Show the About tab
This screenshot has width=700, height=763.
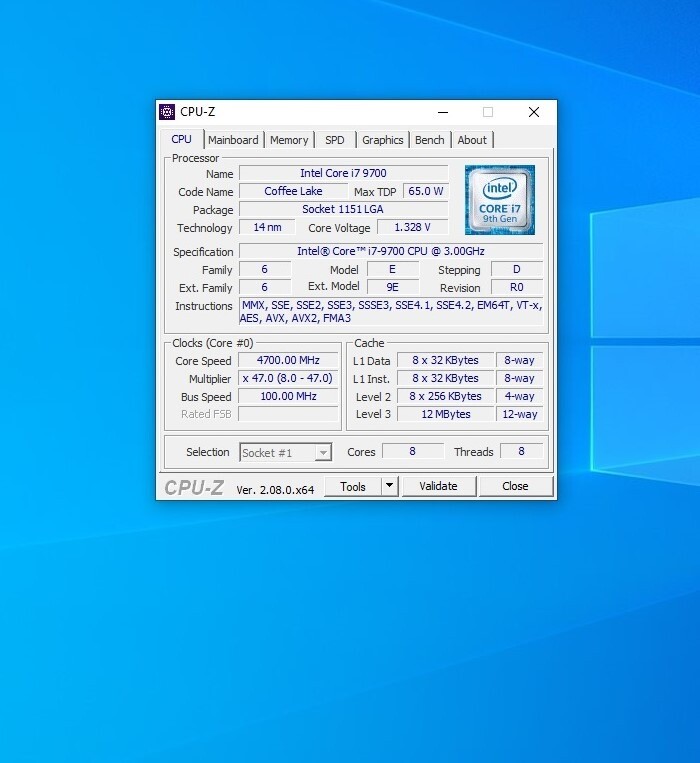(472, 140)
